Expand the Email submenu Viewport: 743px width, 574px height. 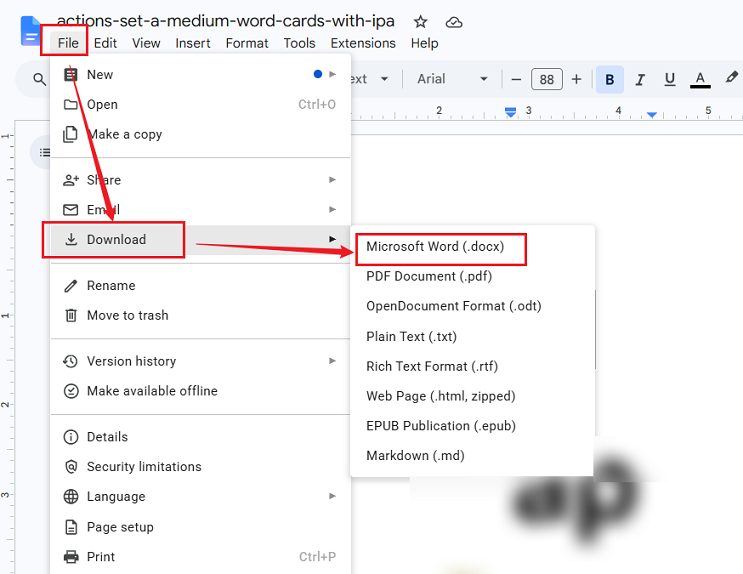200,210
